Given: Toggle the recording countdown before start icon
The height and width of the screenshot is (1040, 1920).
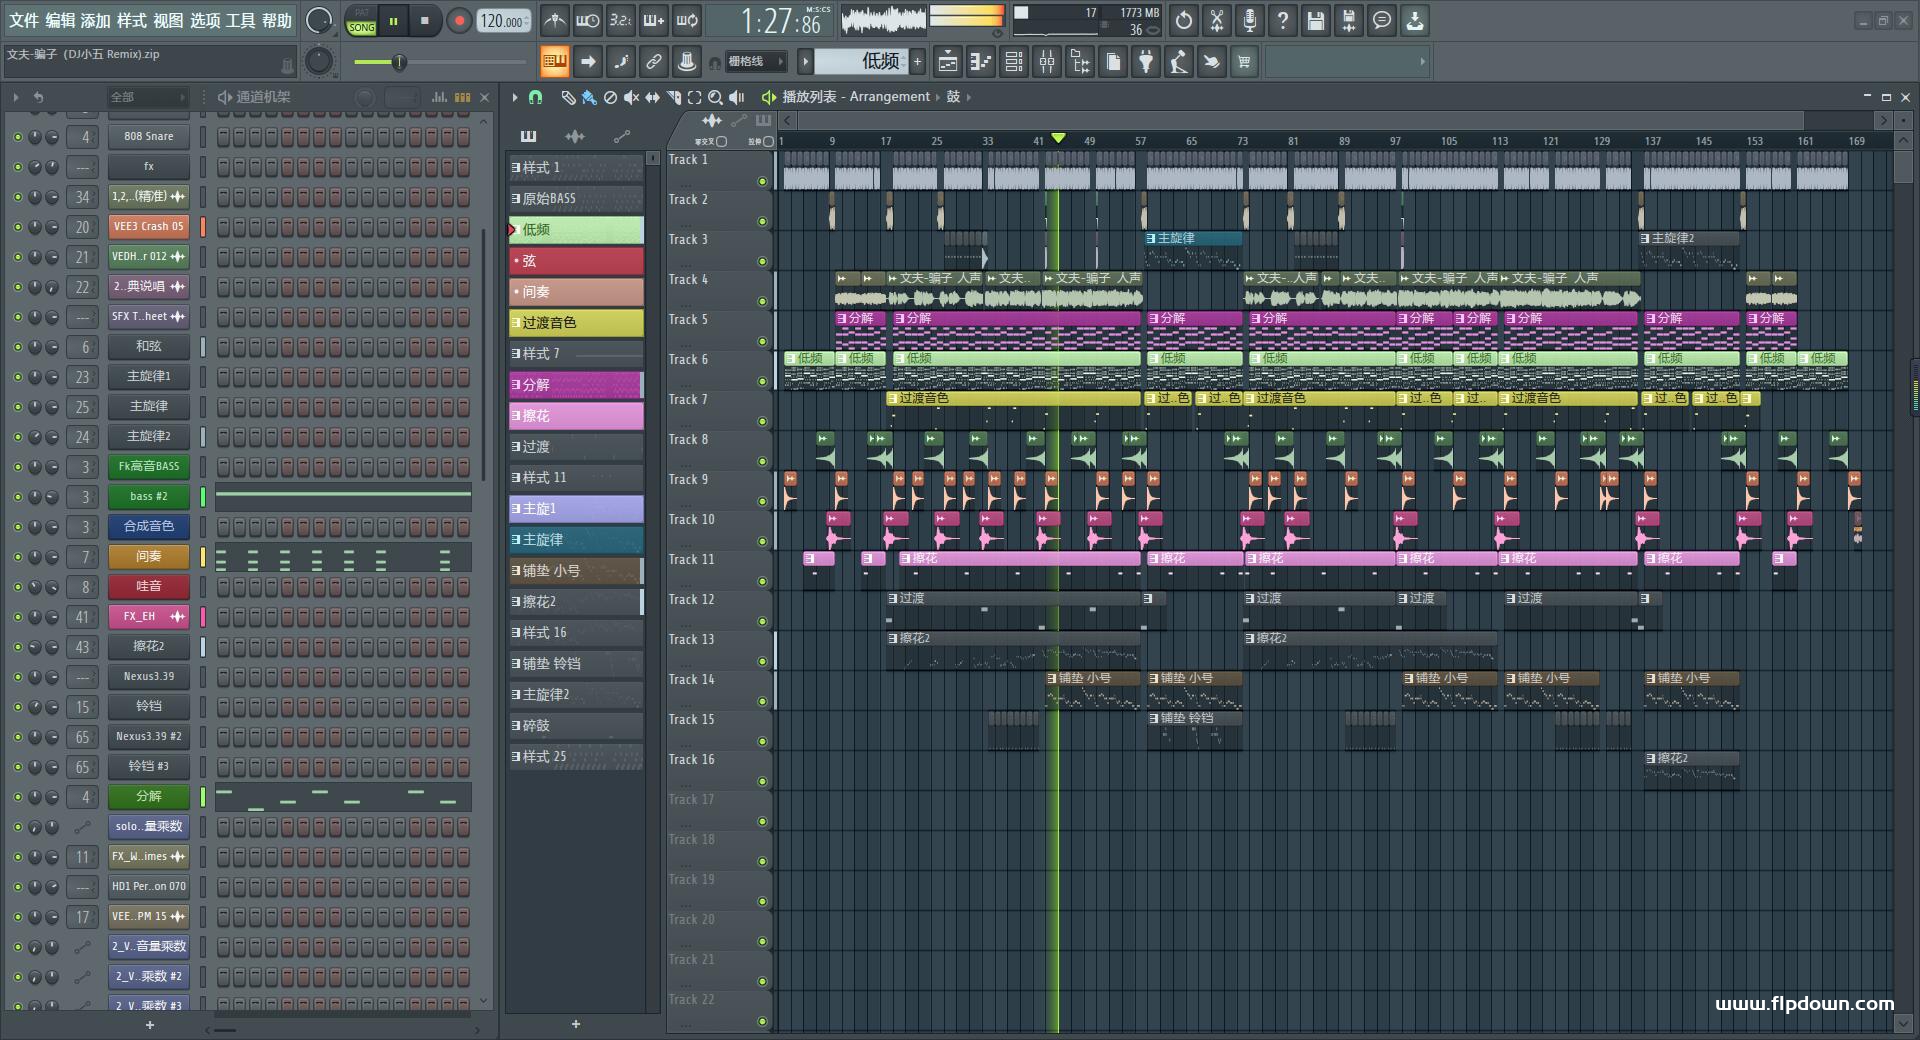Looking at the screenshot, I should (620, 20).
